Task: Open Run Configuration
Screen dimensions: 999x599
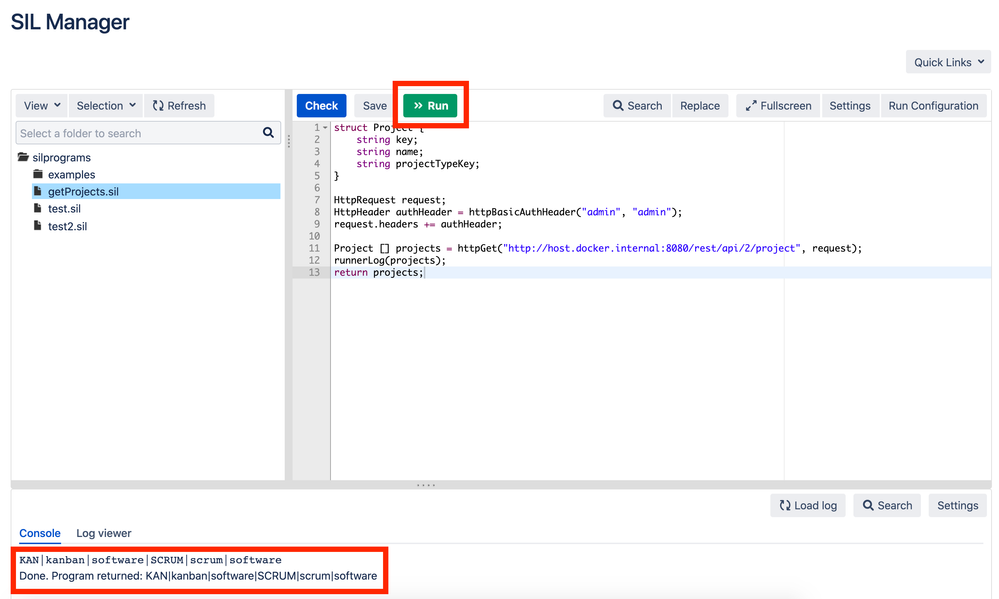Action: 933,105
